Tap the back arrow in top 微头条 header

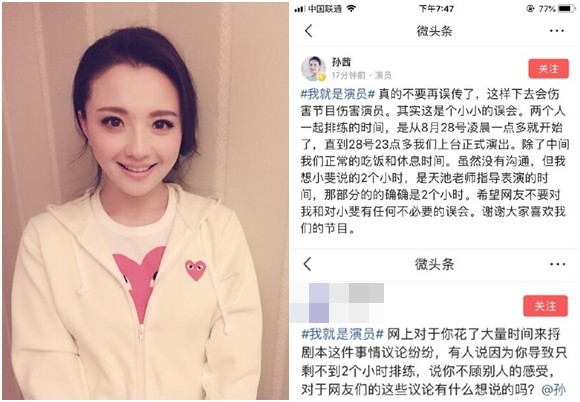point(309,31)
